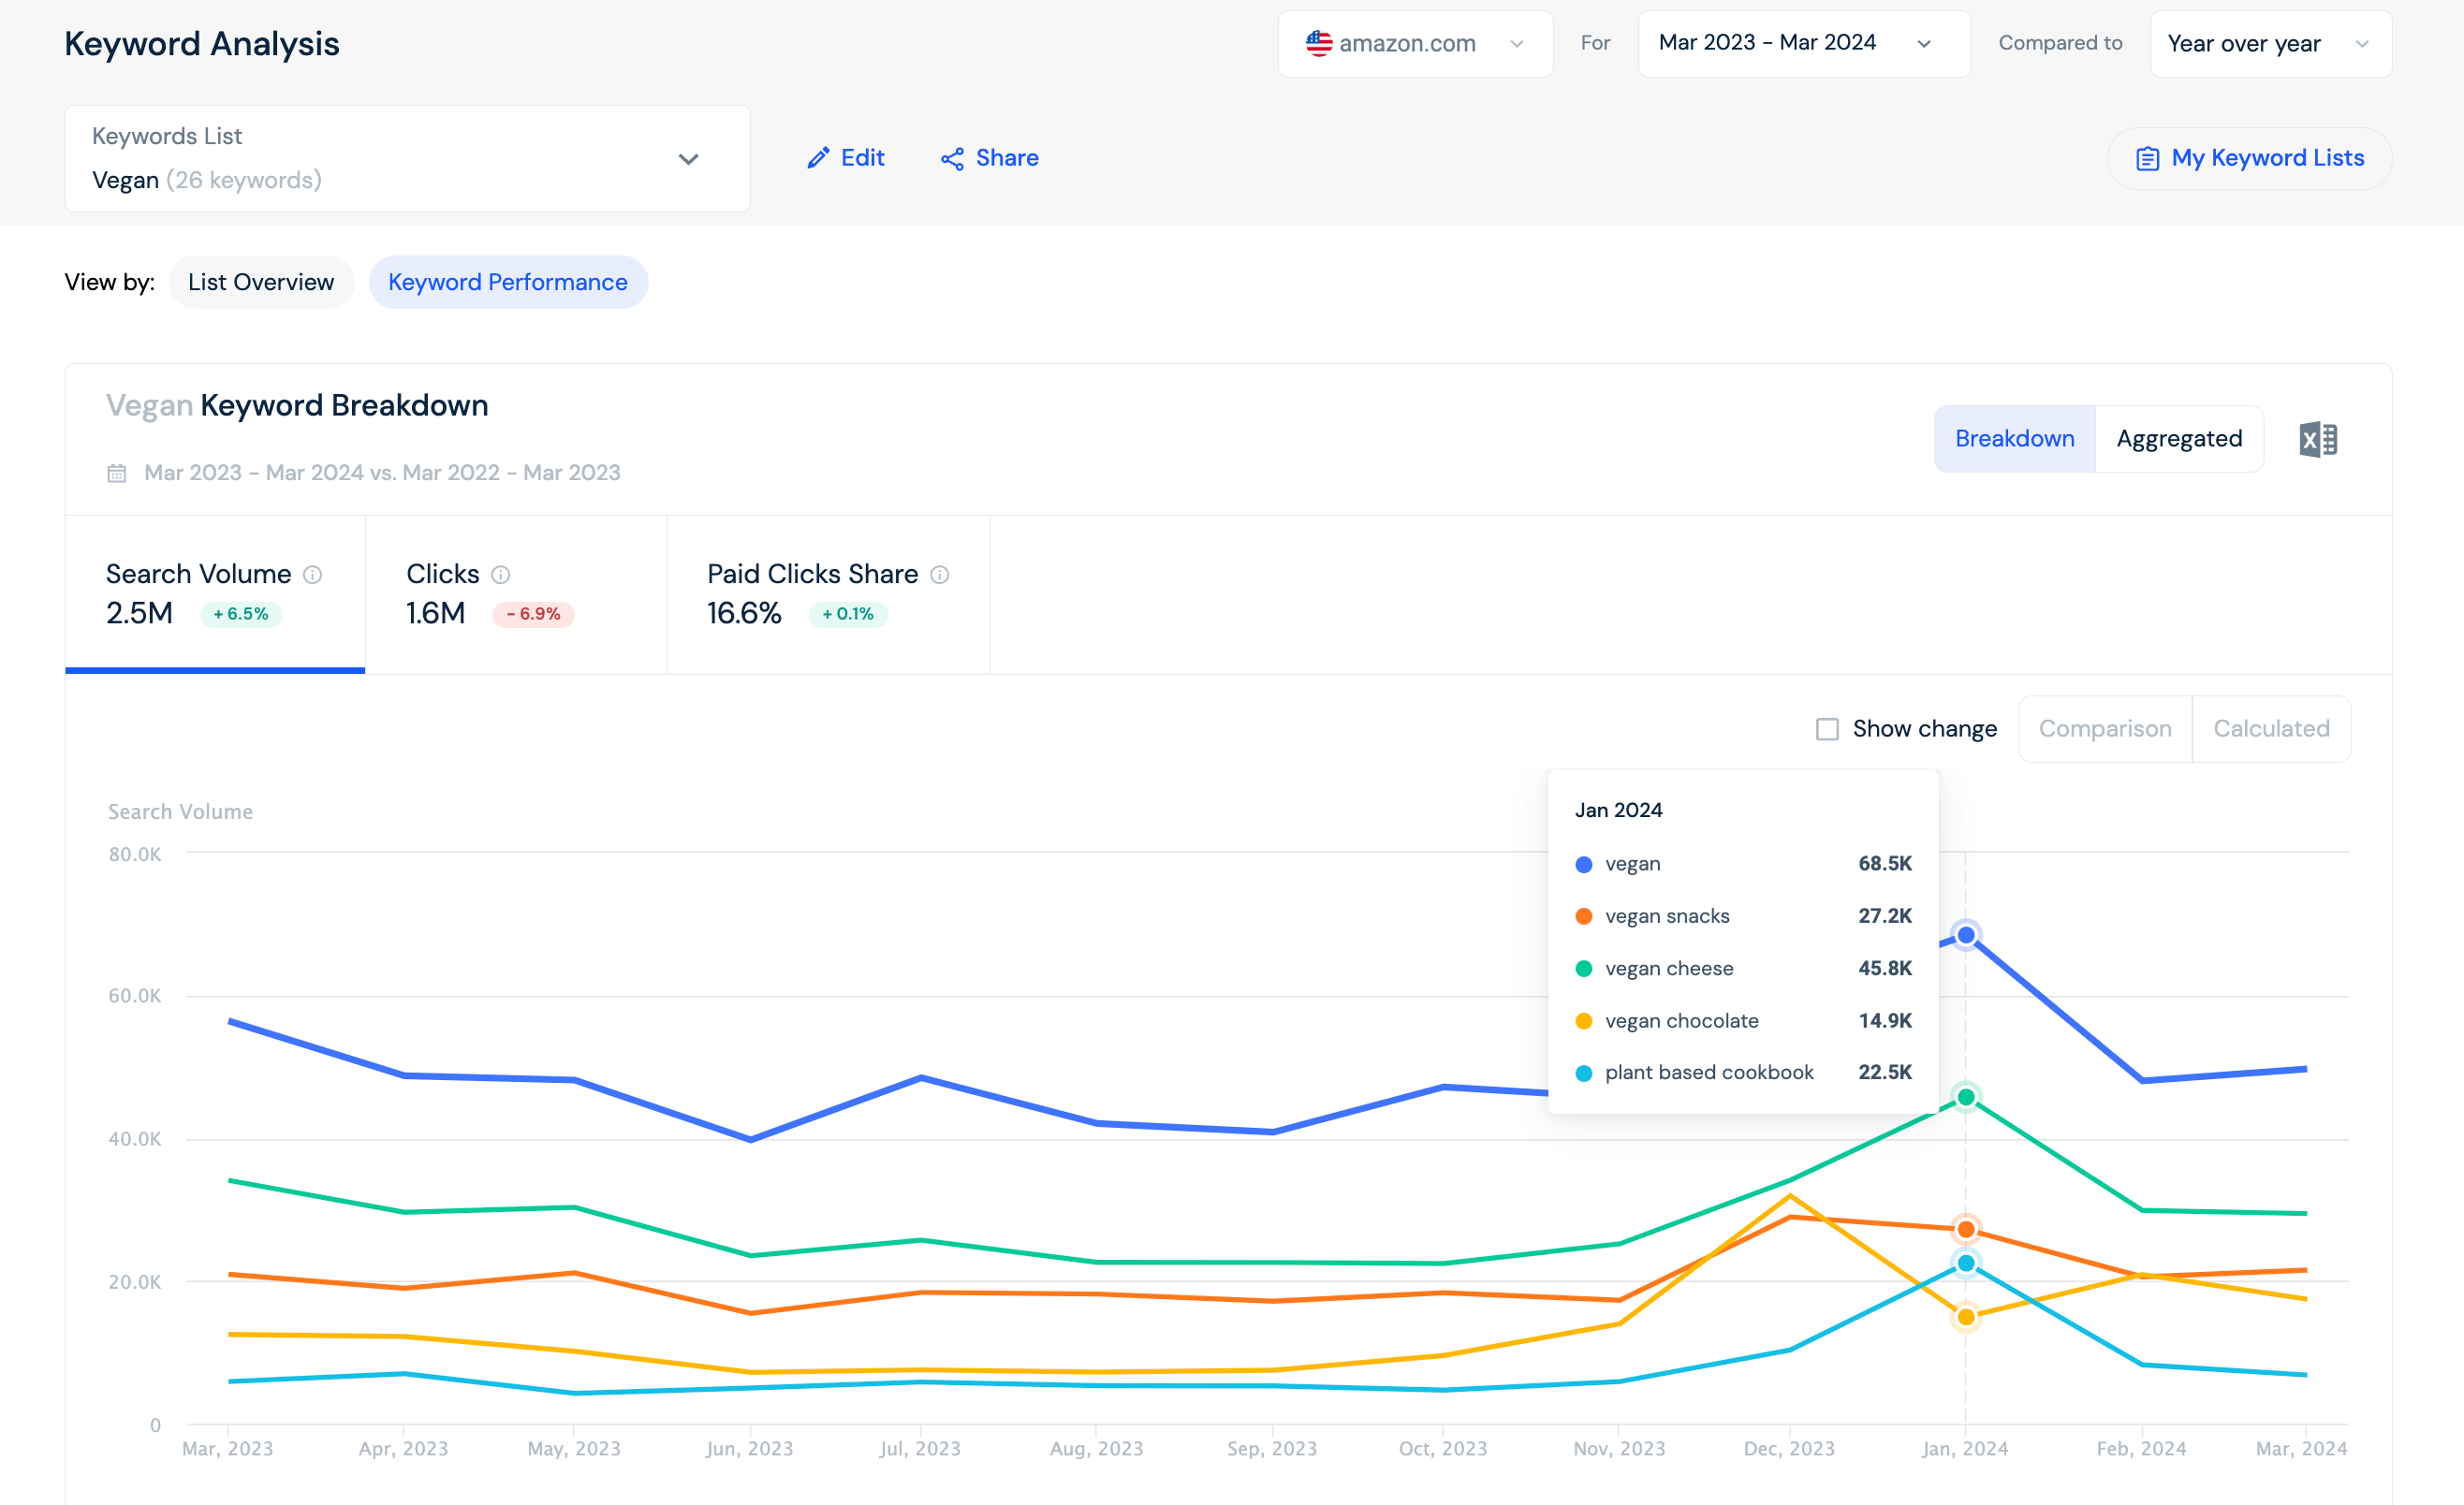Select the Aggregated view toggle
The image size is (2464, 1505).
2179,439
